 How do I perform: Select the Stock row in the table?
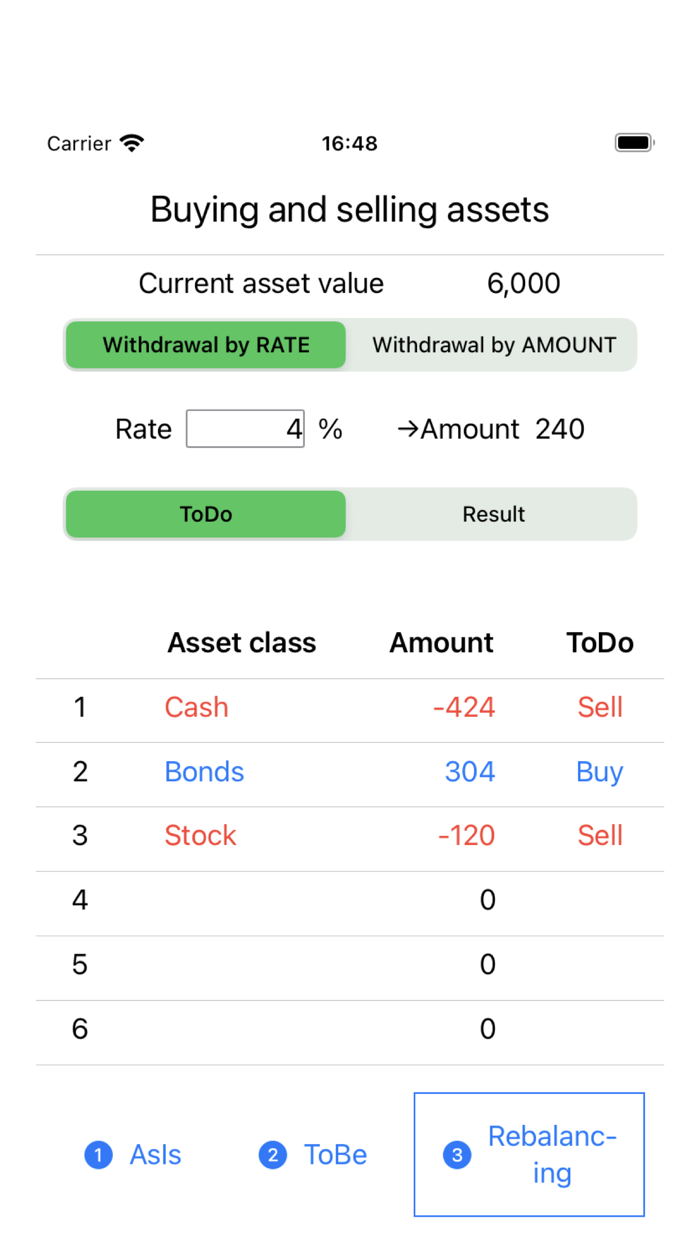click(200, 835)
